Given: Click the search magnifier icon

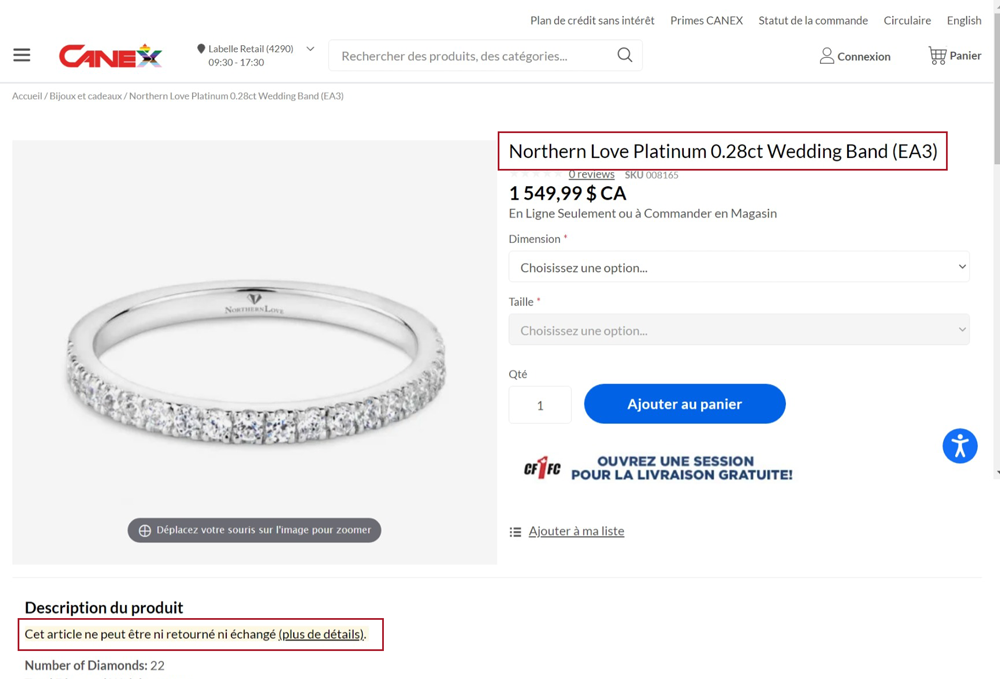Looking at the screenshot, I should pyautogui.click(x=625, y=55).
